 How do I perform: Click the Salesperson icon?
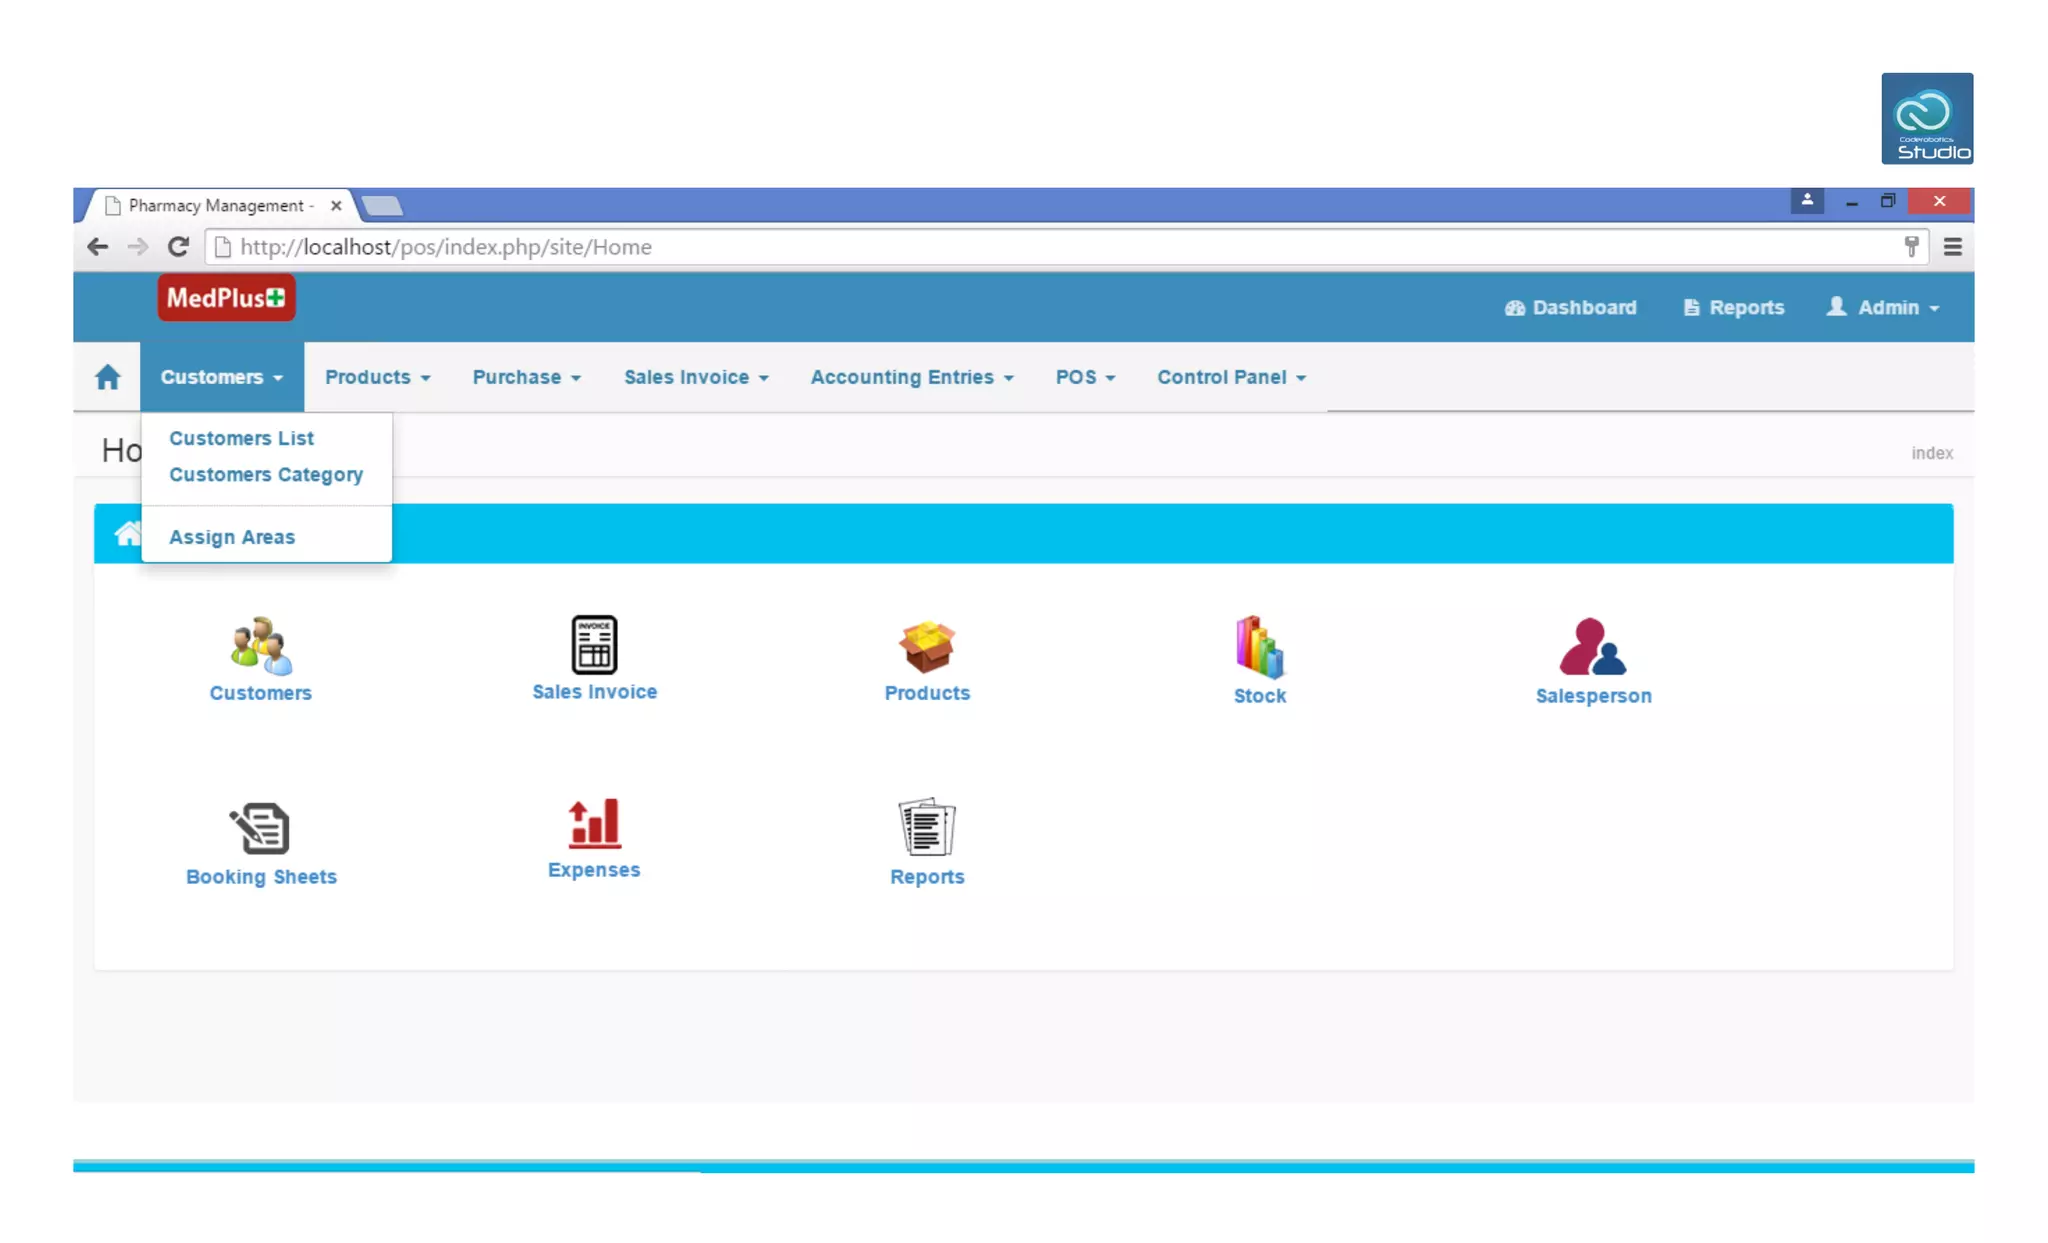[1592, 647]
